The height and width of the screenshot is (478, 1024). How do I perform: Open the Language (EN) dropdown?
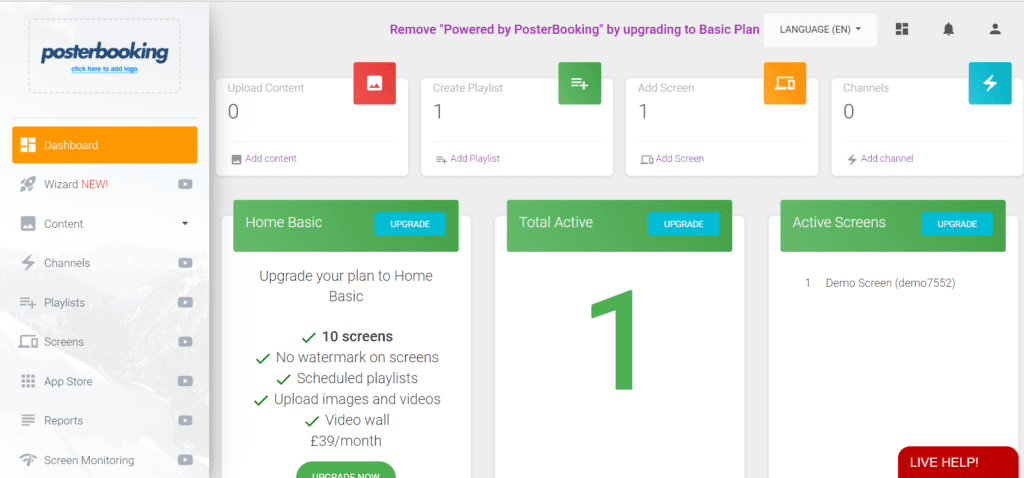click(x=820, y=29)
